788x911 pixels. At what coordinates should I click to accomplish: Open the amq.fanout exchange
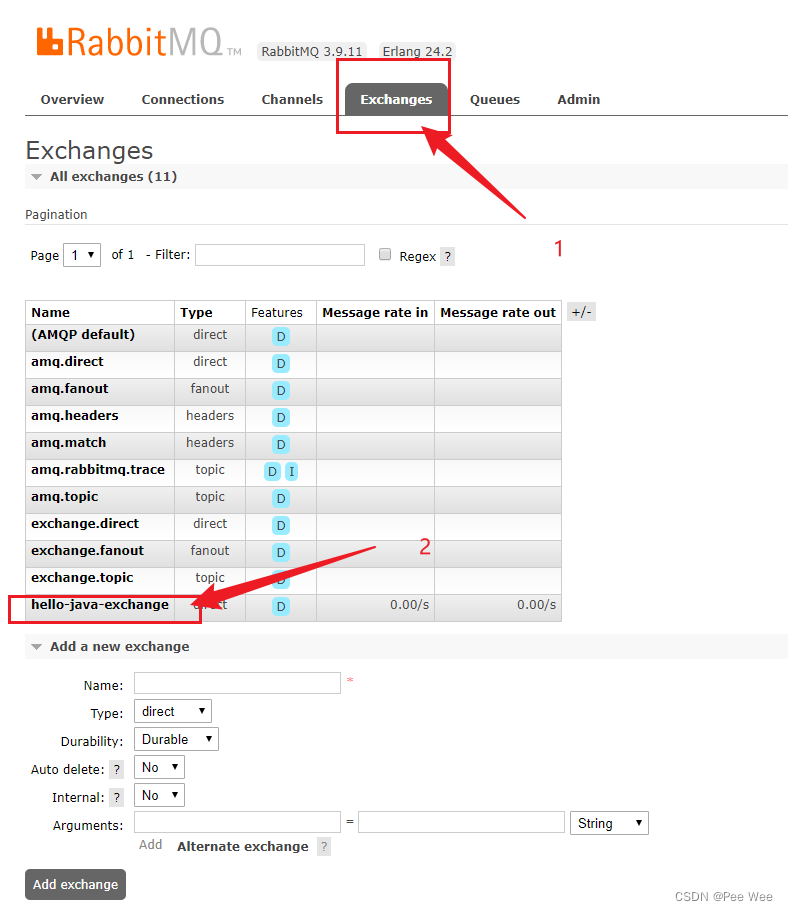click(70, 389)
